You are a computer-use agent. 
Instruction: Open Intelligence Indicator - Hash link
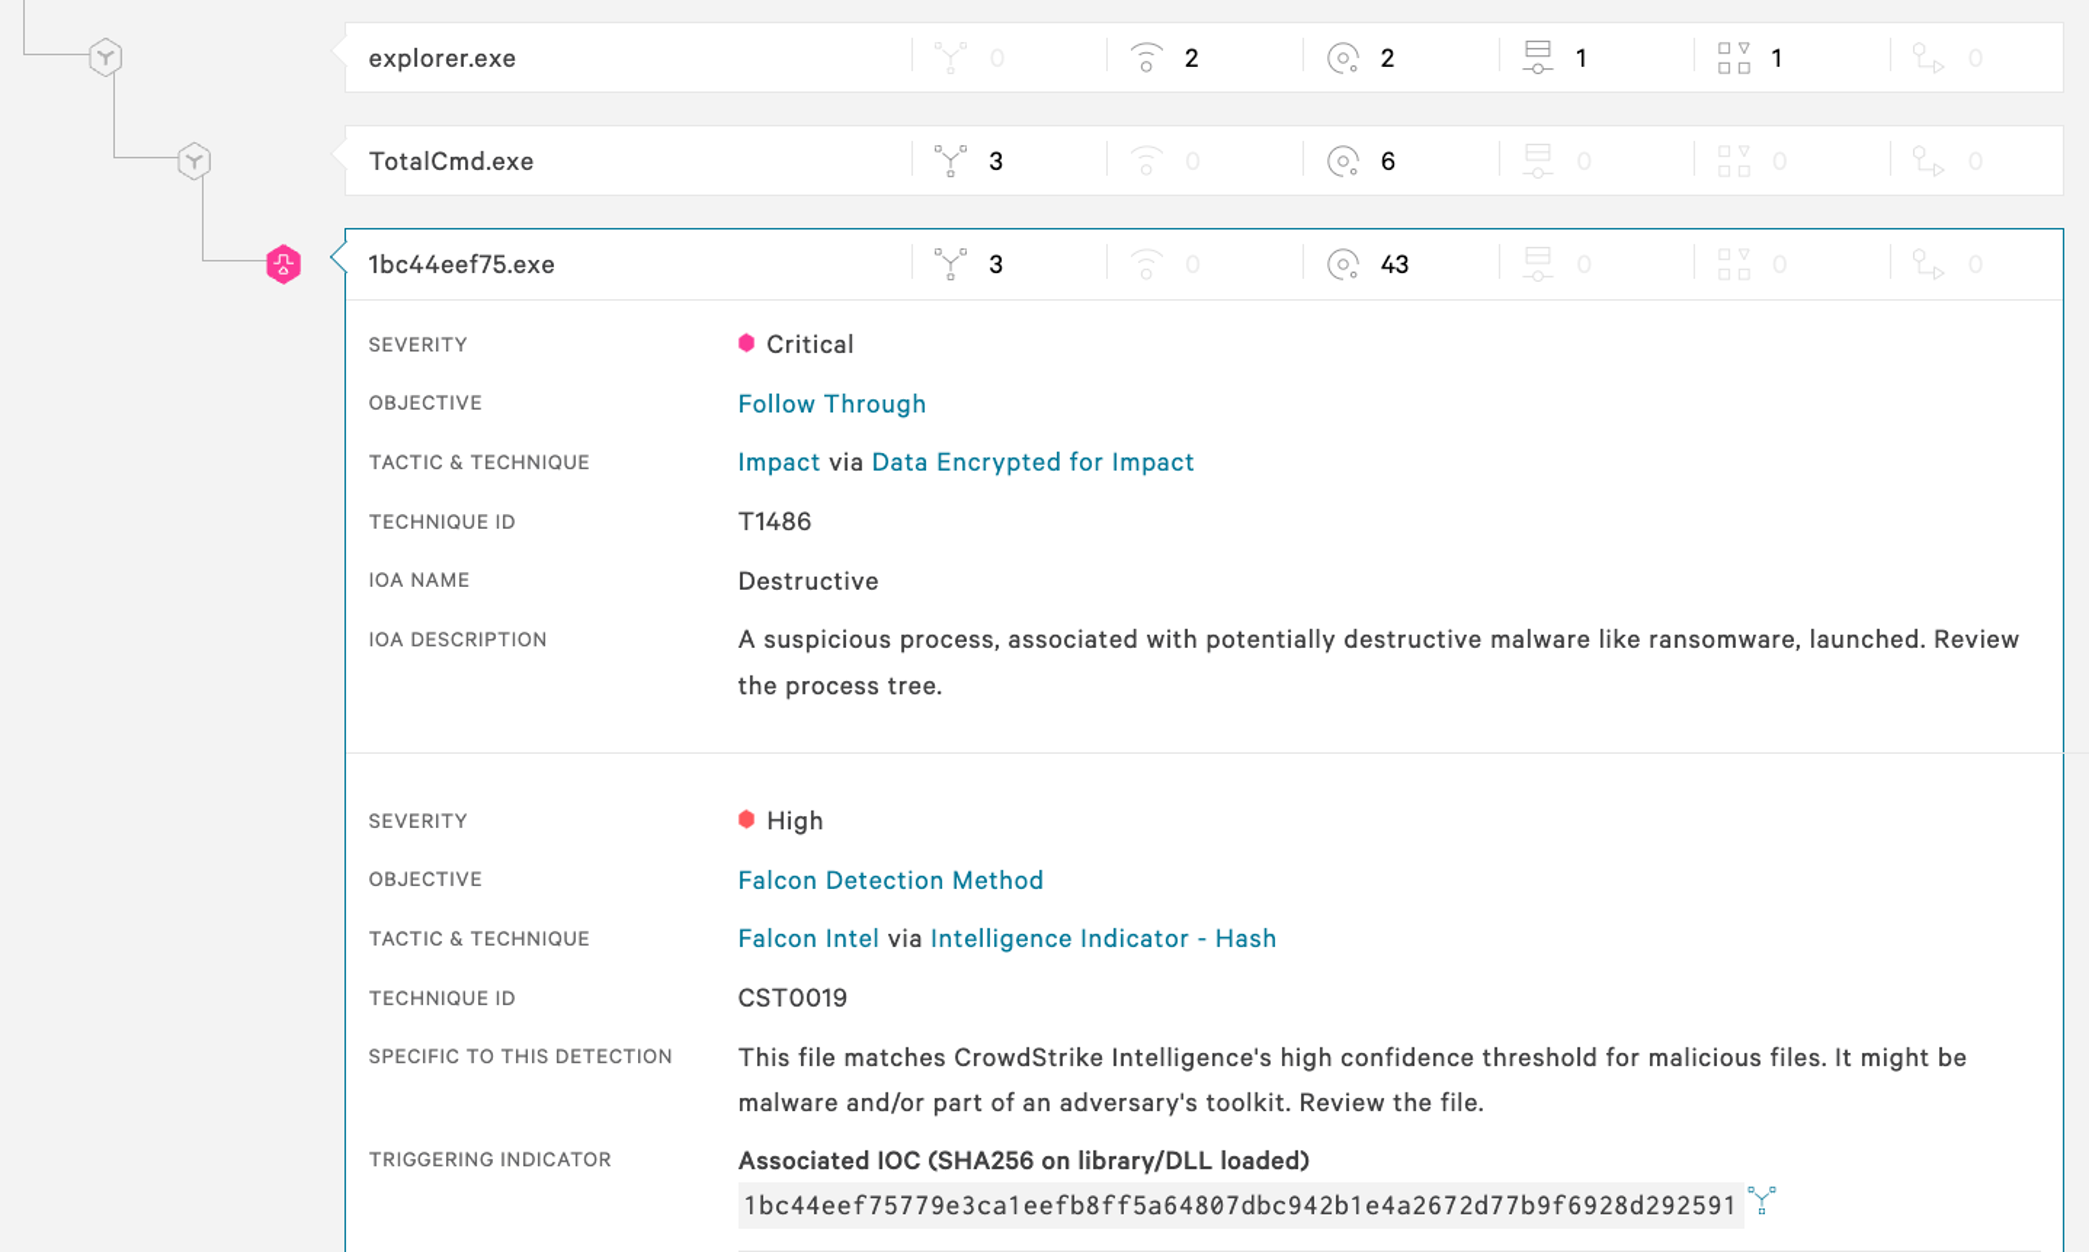(x=1103, y=938)
